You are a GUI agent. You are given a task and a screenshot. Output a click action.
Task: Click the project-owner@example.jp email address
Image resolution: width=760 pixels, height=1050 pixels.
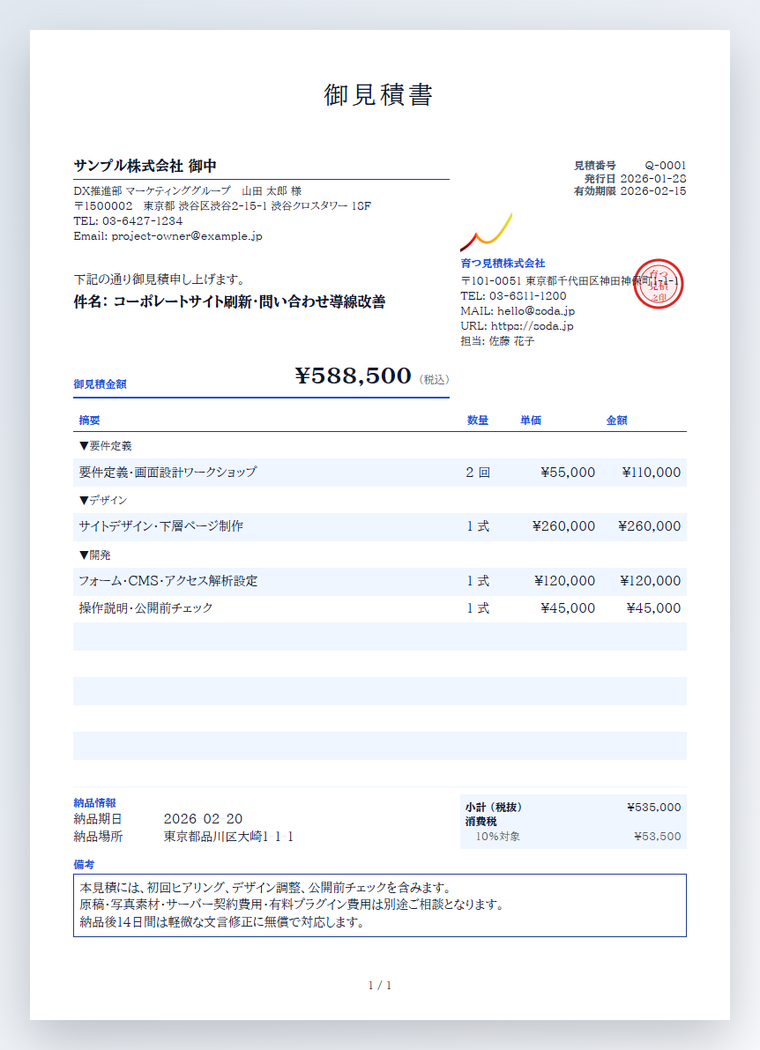pyautogui.click(x=187, y=236)
